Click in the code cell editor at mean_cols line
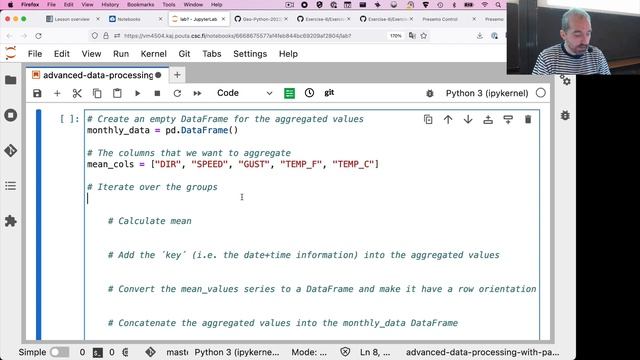The height and width of the screenshot is (360, 640). (233, 164)
